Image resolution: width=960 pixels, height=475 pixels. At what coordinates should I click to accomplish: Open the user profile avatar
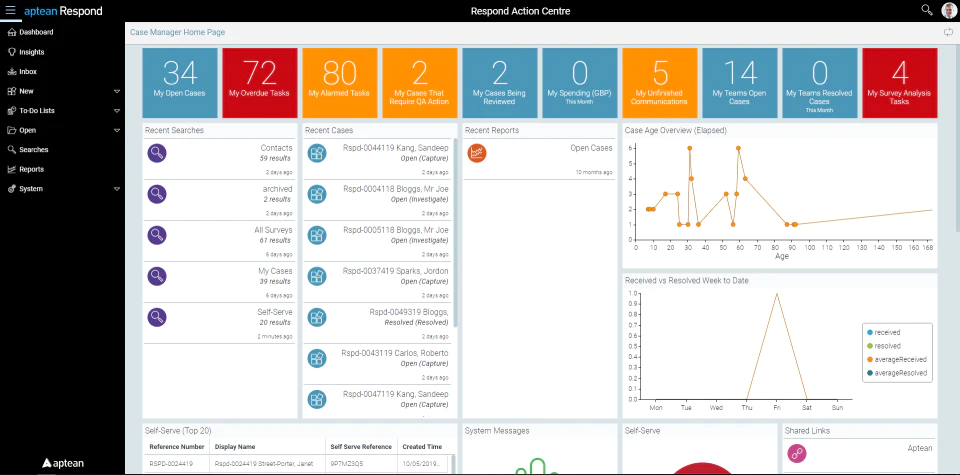coord(948,10)
